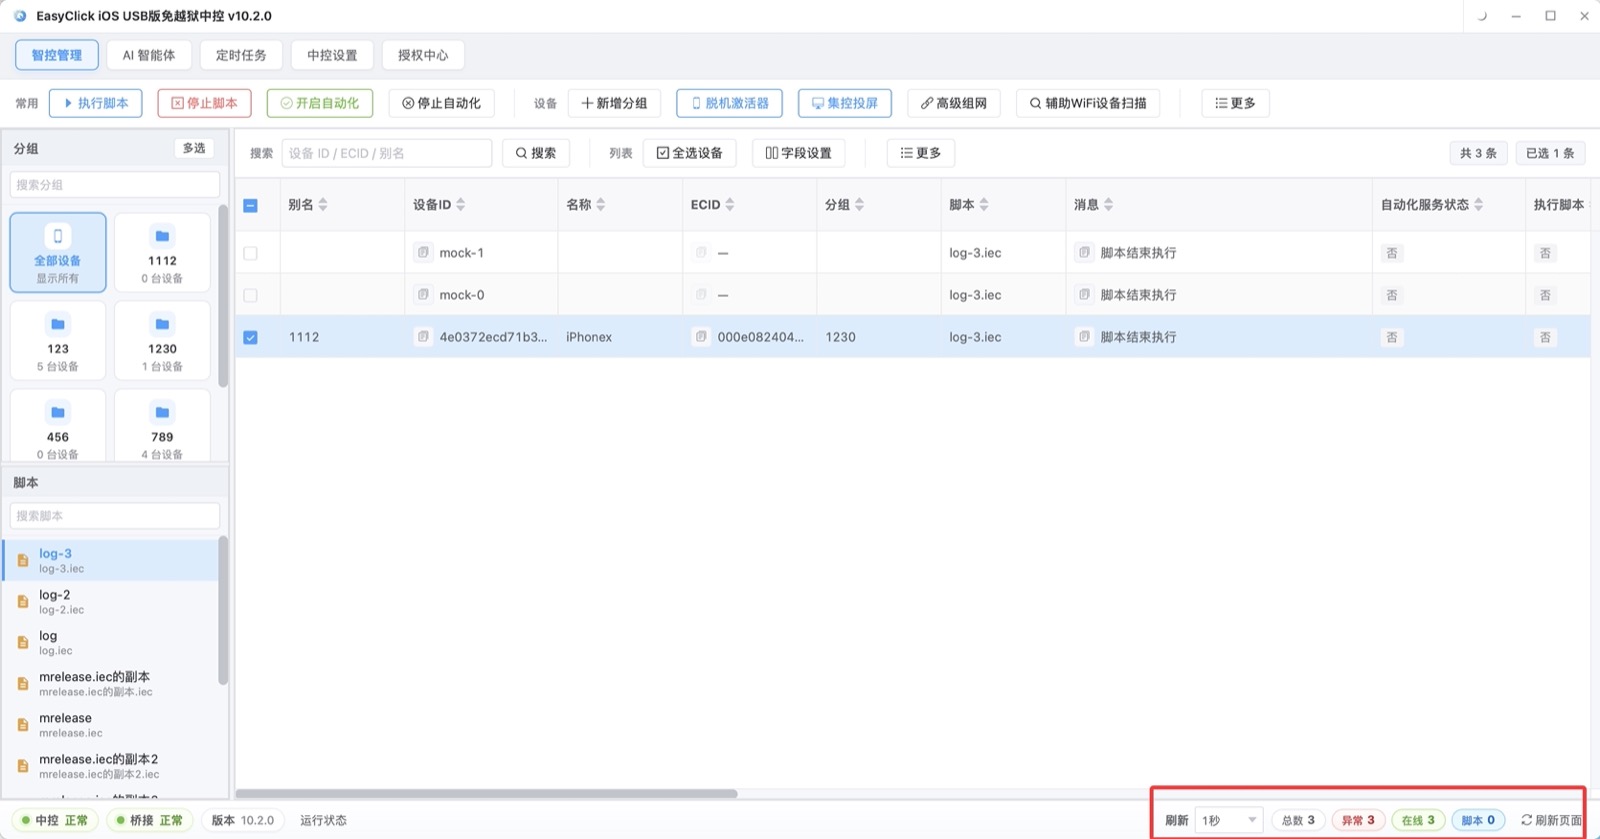This screenshot has height=839, width=1600.
Task: Open the 全部设备 group card
Action: 58,252
